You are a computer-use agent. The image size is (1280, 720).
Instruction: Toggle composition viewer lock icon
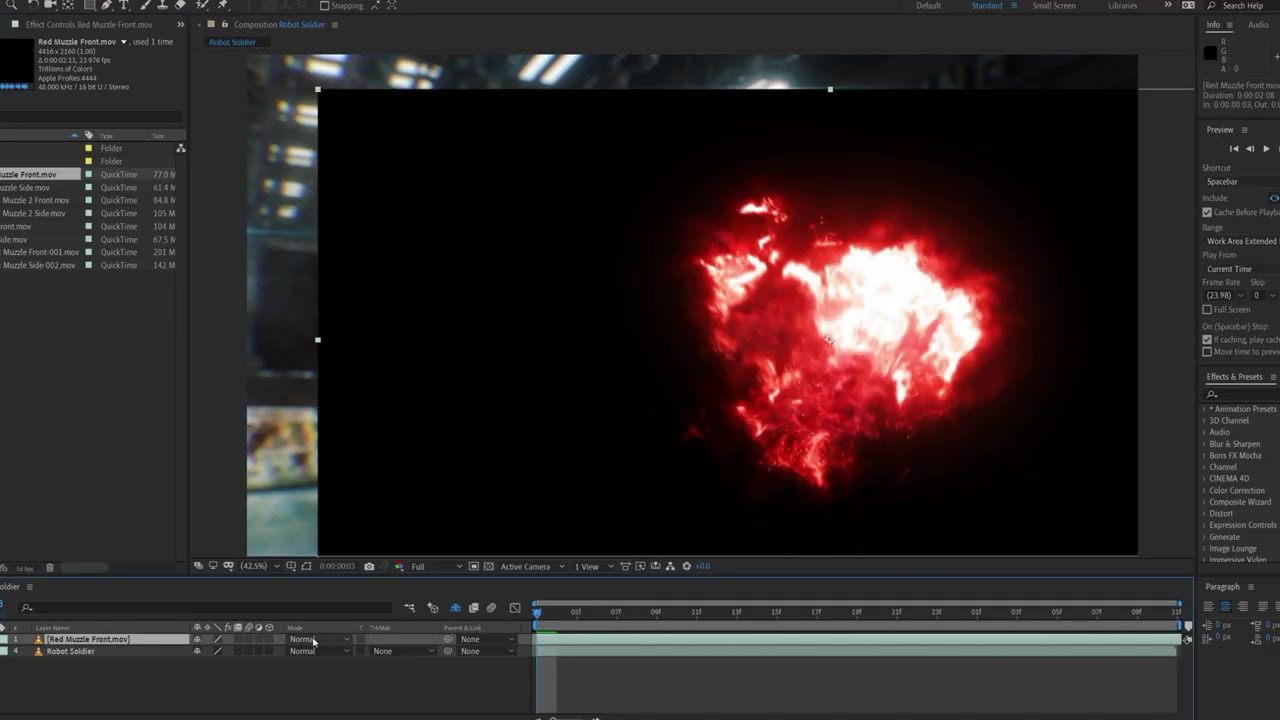(x=224, y=24)
